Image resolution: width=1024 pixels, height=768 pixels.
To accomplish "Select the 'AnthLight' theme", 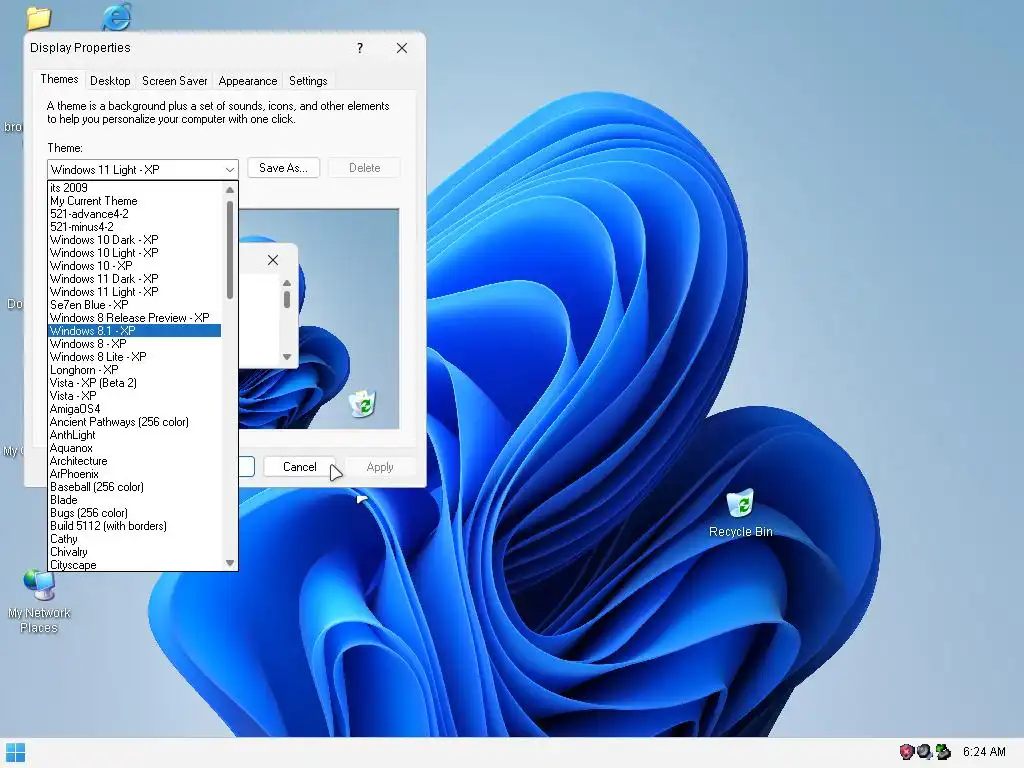I will coord(135,435).
